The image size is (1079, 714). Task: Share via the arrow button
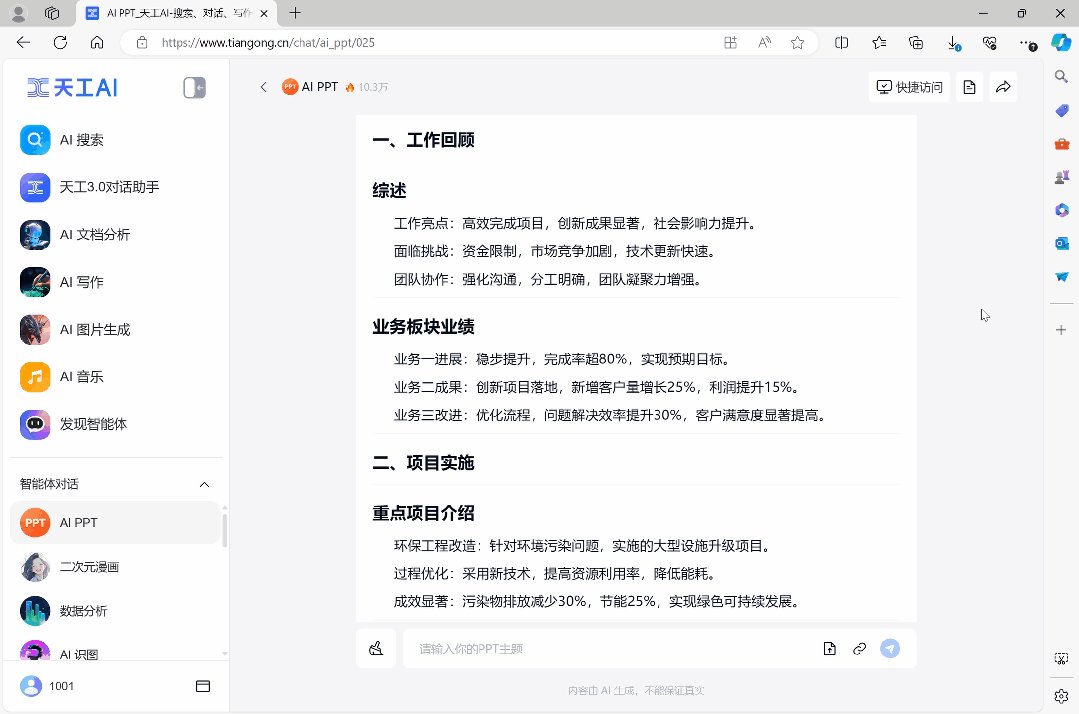pos(1003,87)
